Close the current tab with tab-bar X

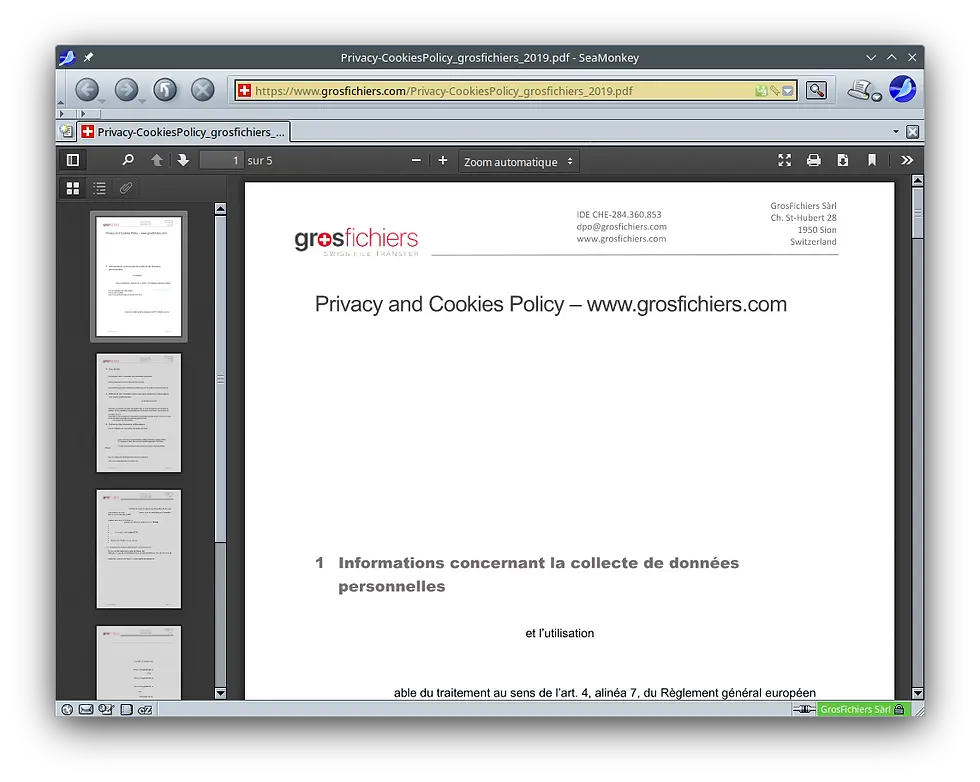[912, 132]
